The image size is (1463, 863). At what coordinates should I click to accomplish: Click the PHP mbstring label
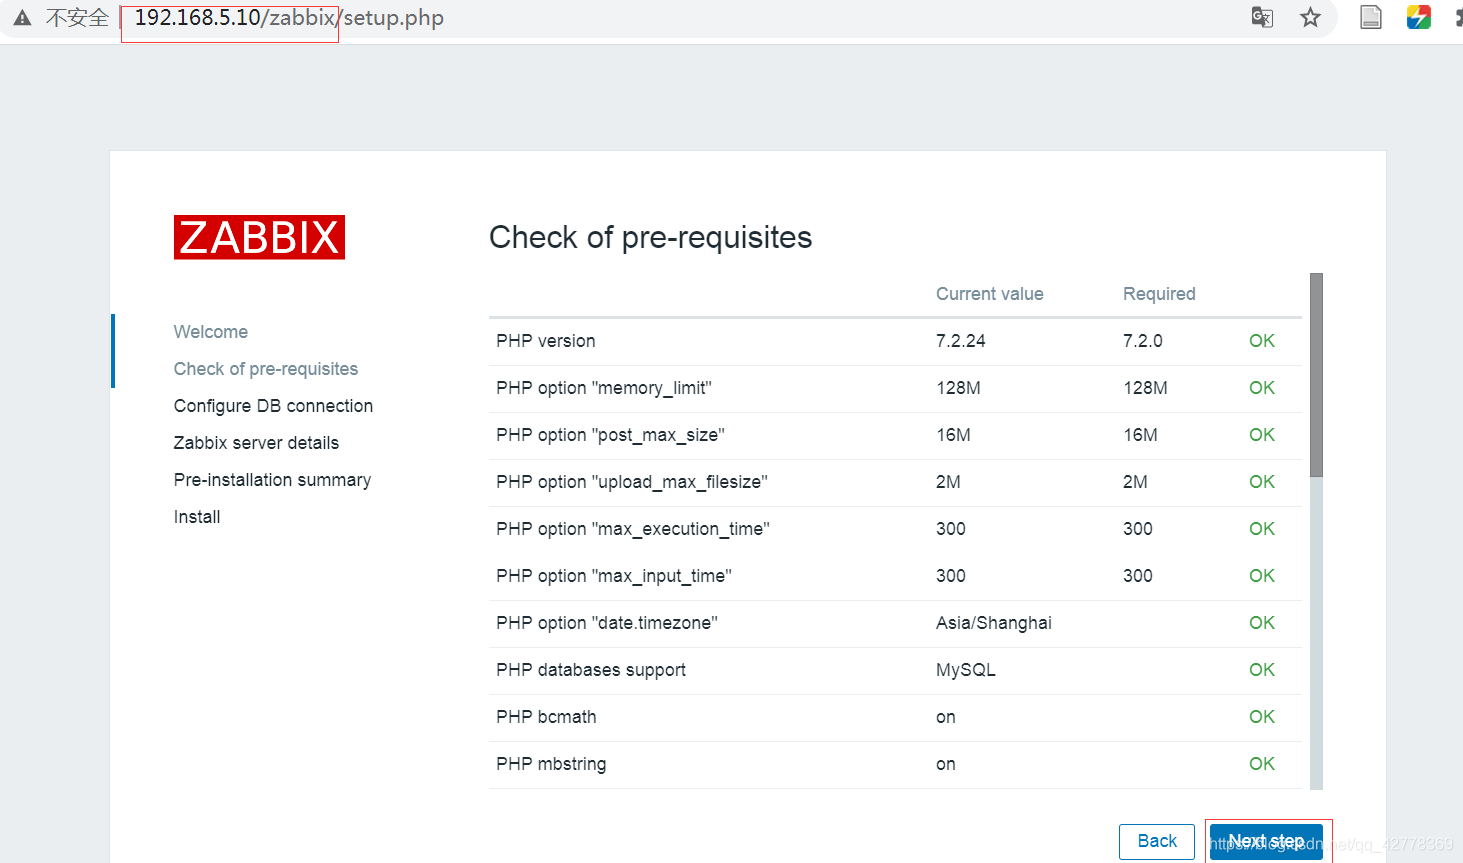pyautogui.click(x=551, y=764)
